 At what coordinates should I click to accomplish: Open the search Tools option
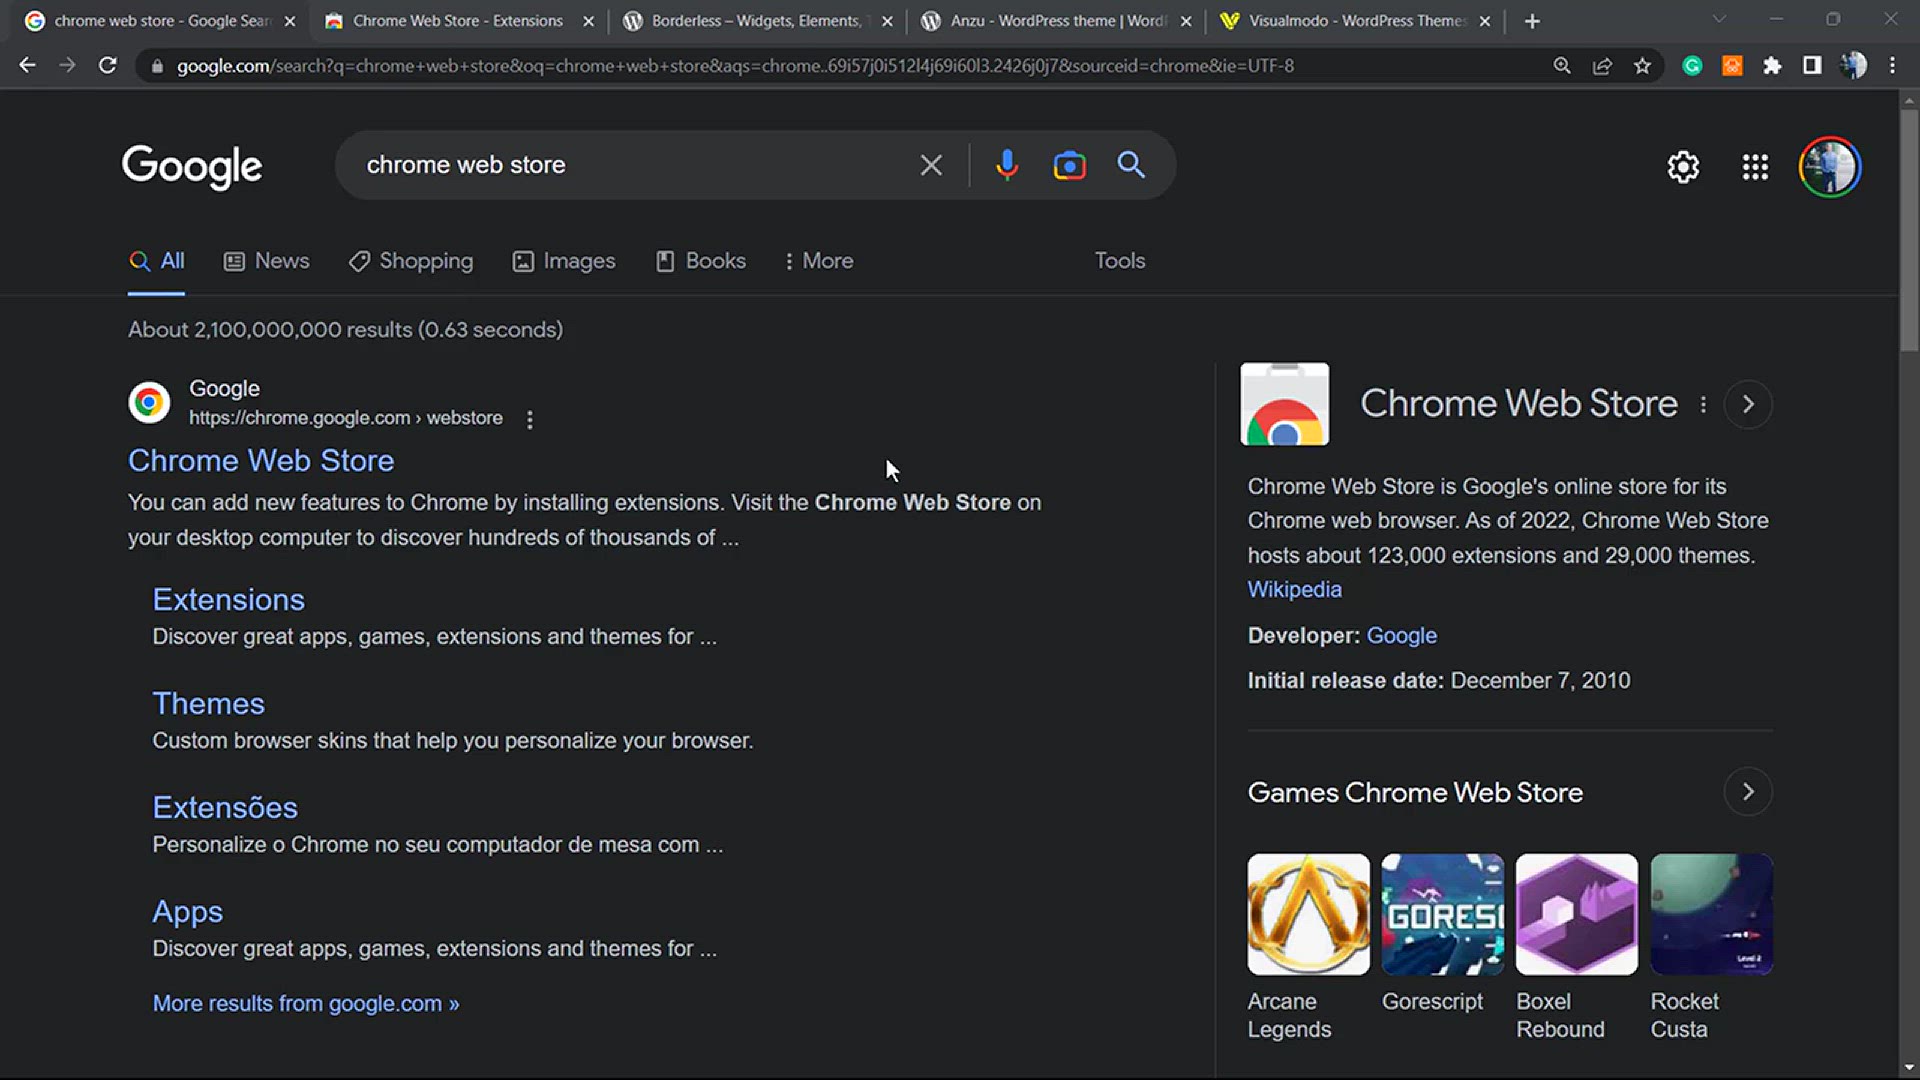pyautogui.click(x=1120, y=261)
